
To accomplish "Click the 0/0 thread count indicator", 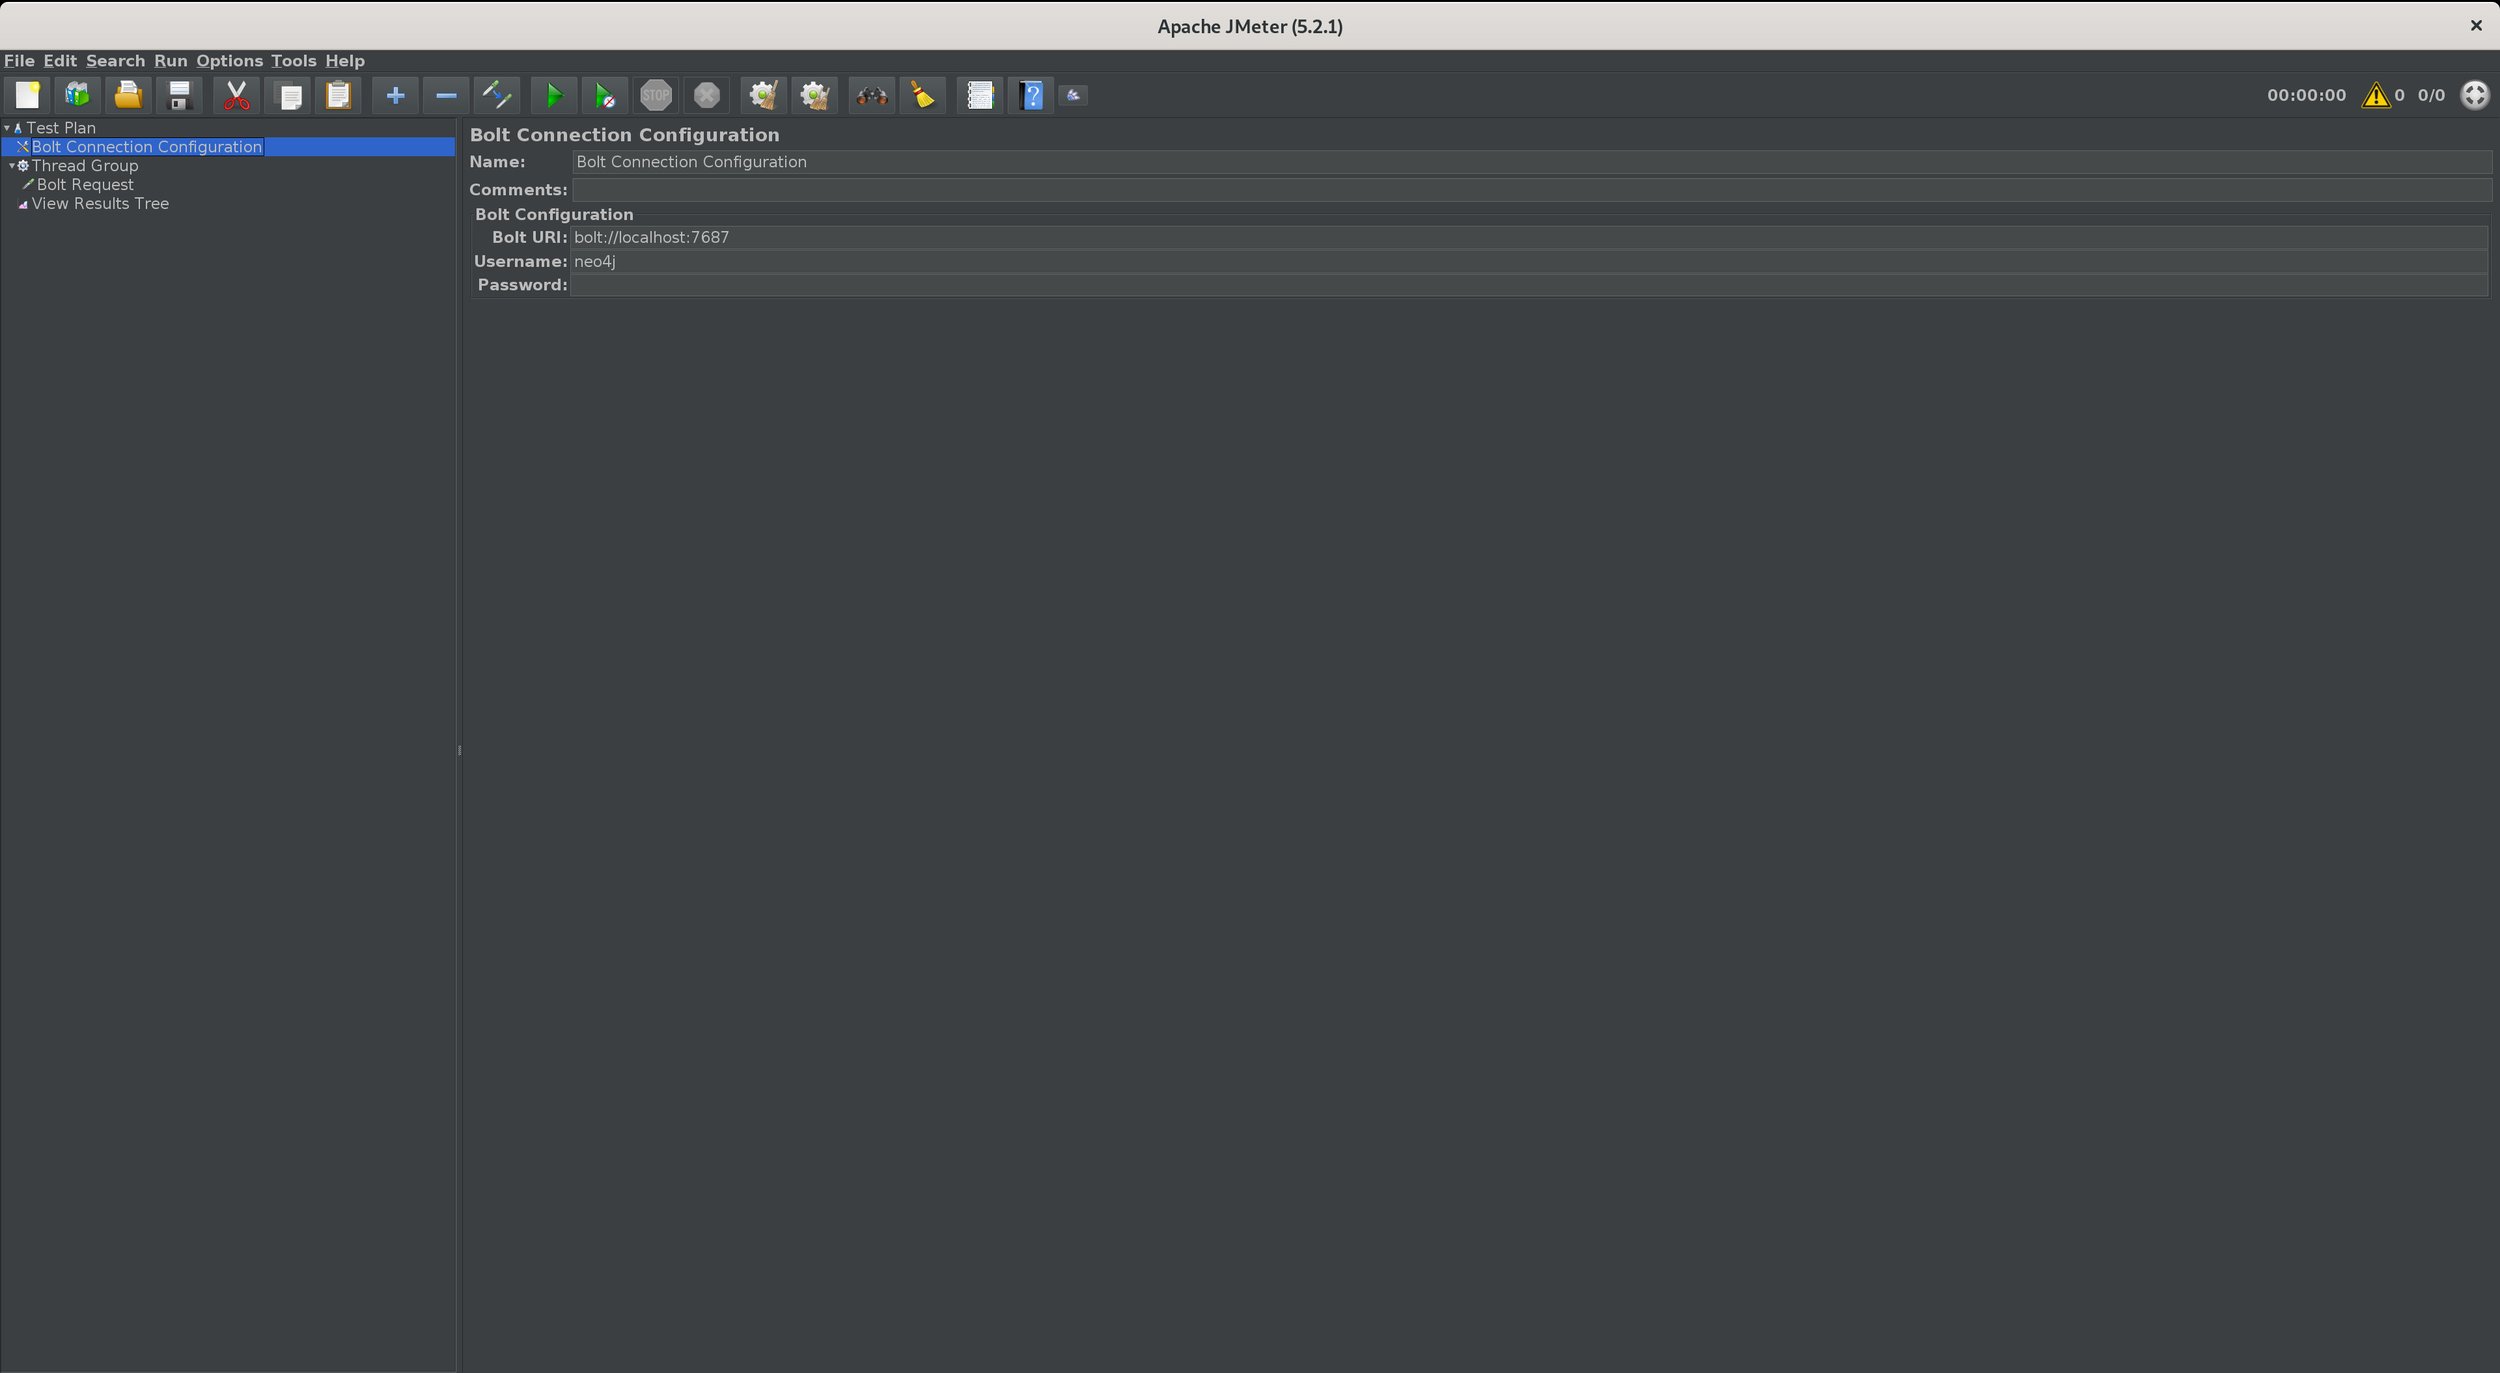I will 2431,95.
